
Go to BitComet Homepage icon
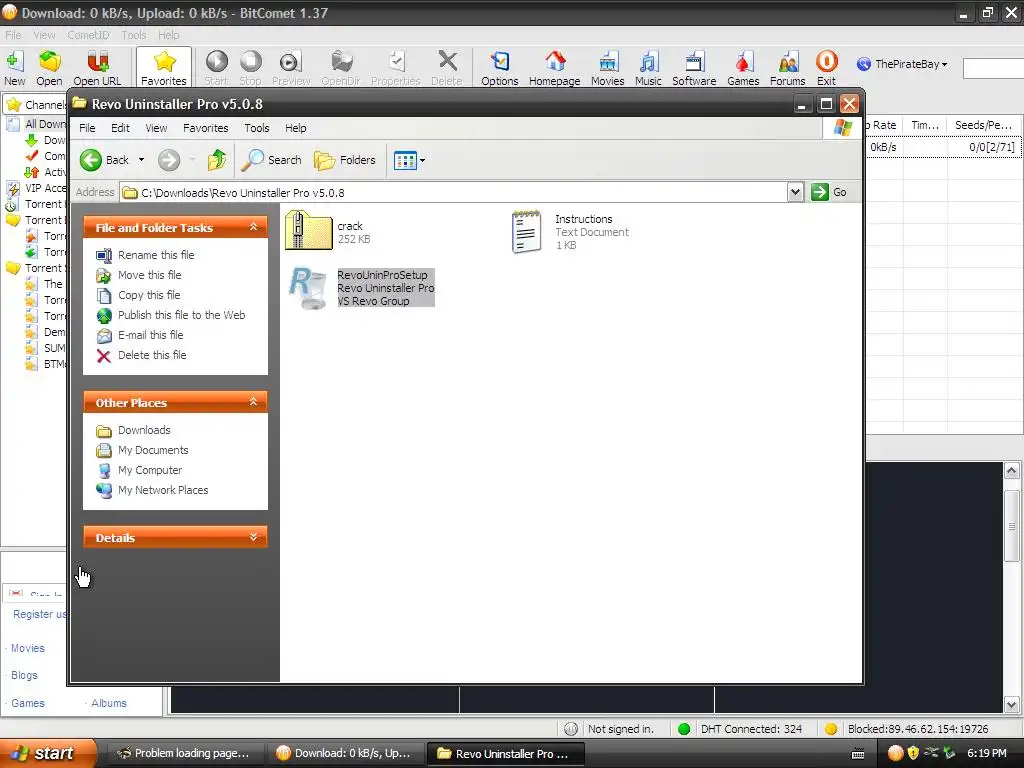coord(554,68)
